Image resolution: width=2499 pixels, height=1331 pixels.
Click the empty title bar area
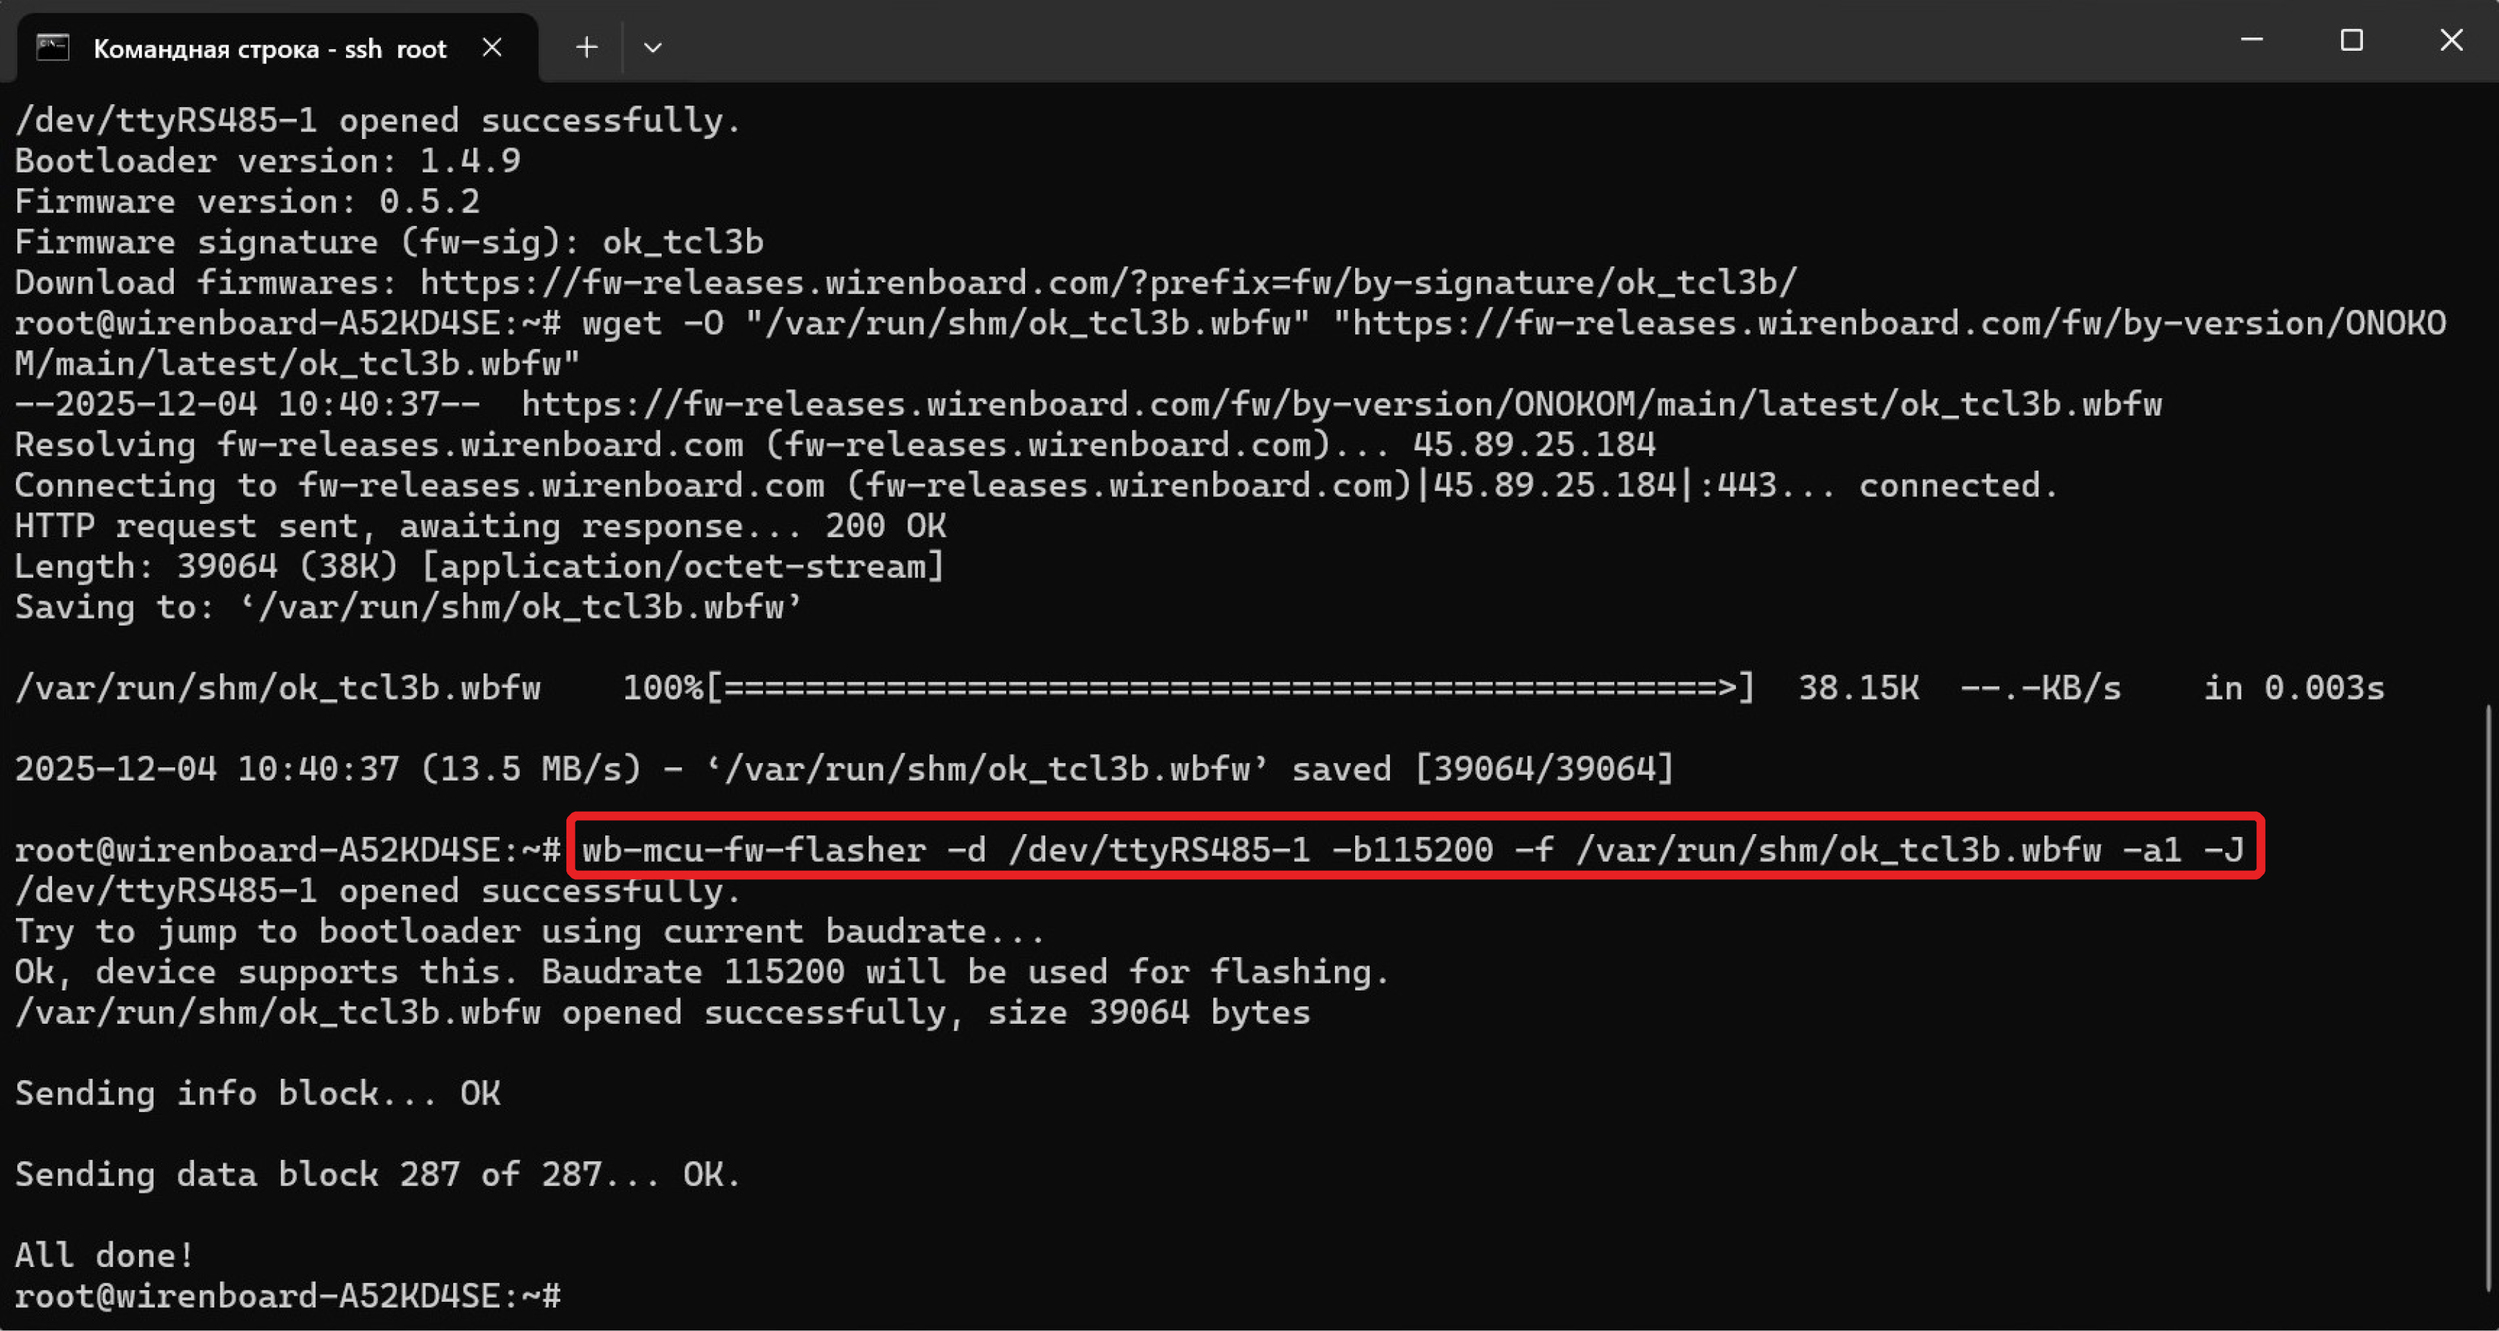pos(1400,42)
